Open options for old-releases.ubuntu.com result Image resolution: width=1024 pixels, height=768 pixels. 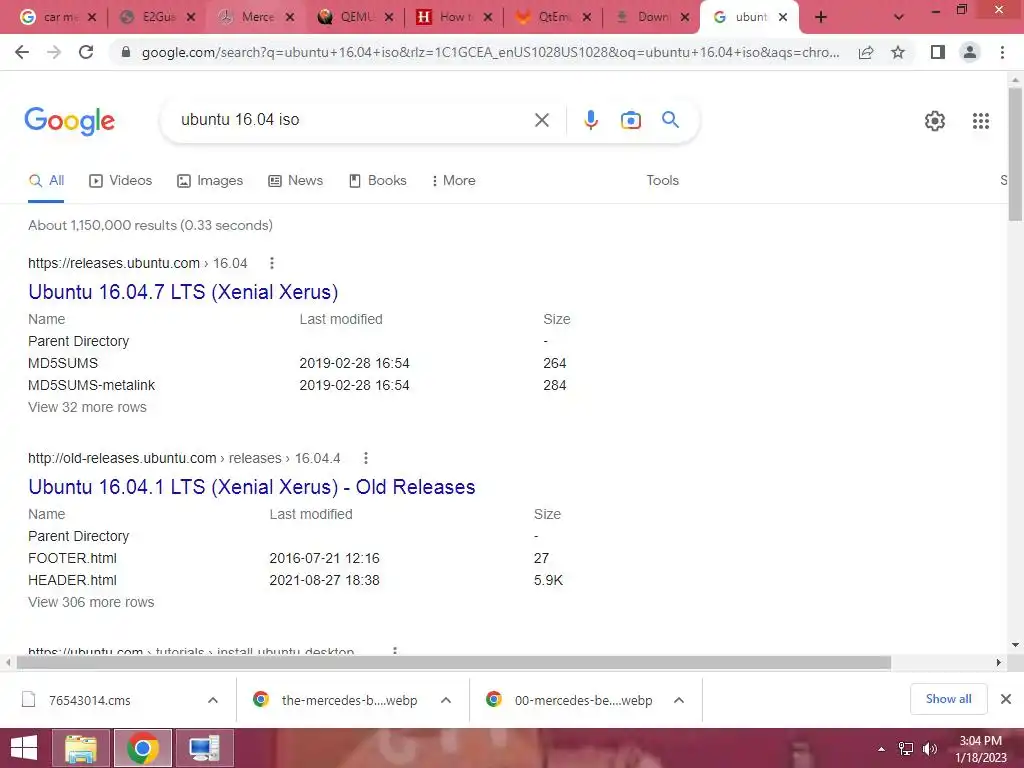click(x=366, y=458)
